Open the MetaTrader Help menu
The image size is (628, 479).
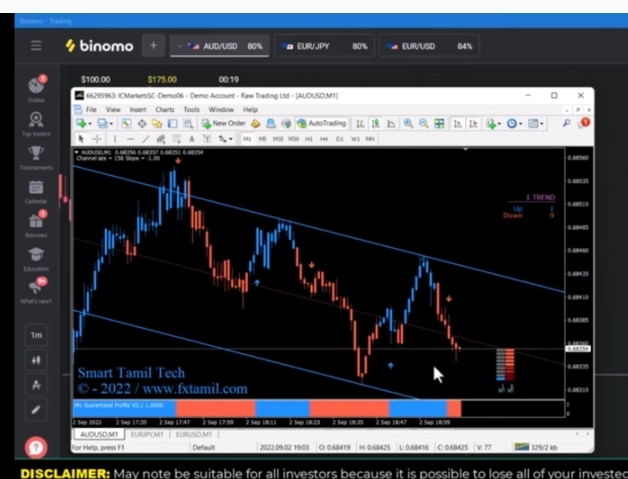pos(250,109)
